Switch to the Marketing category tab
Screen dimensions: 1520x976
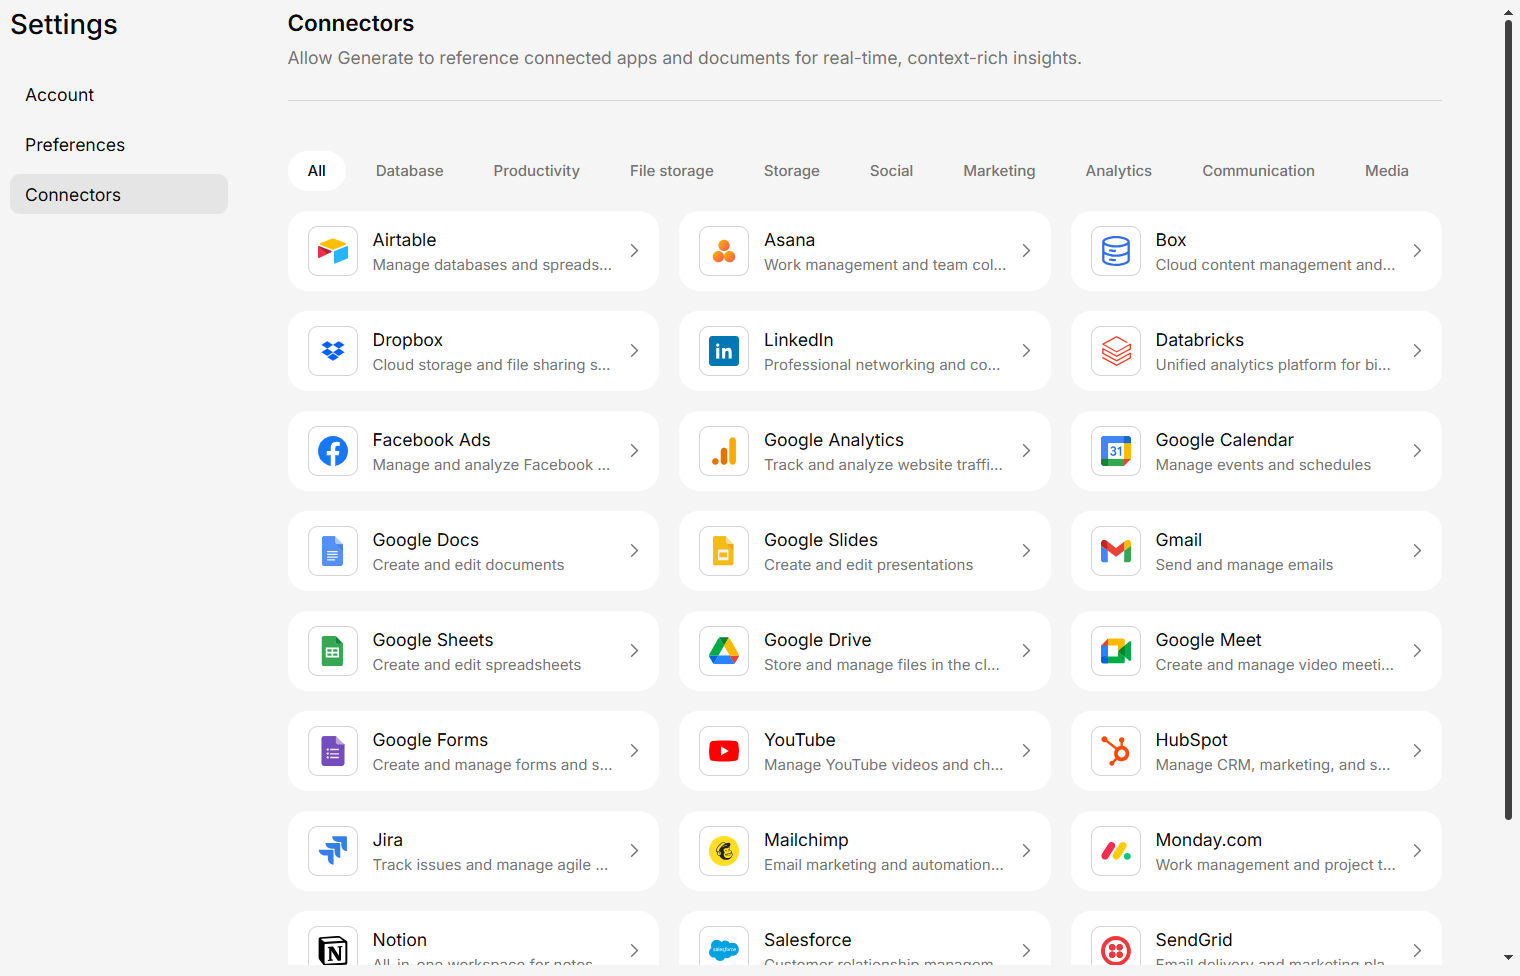coord(999,171)
